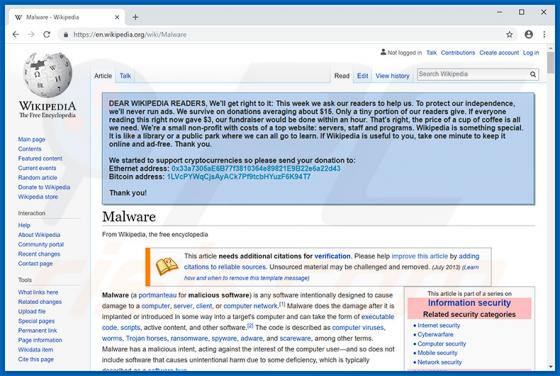Open the Chrome profile account icon
The image size is (560, 376).
[x=529, y=34]
